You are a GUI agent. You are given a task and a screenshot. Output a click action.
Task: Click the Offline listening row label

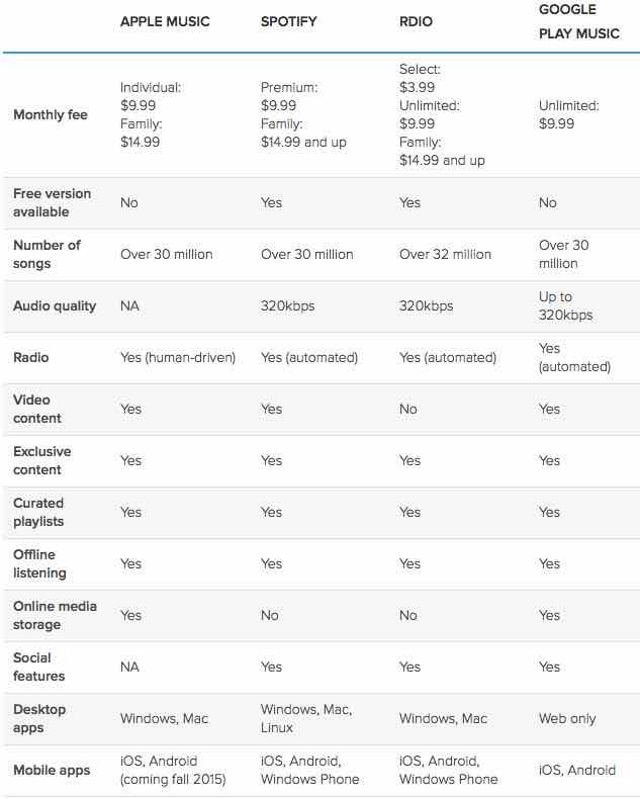point(40,564)
